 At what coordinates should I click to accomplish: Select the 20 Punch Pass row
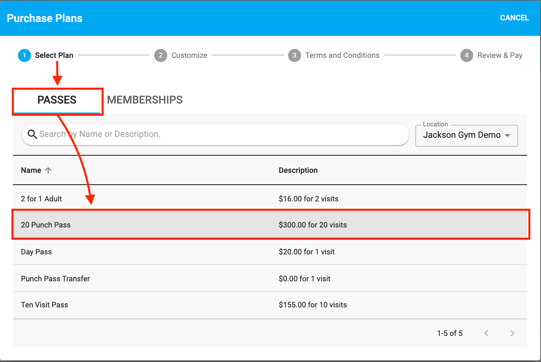click(270, 225)
